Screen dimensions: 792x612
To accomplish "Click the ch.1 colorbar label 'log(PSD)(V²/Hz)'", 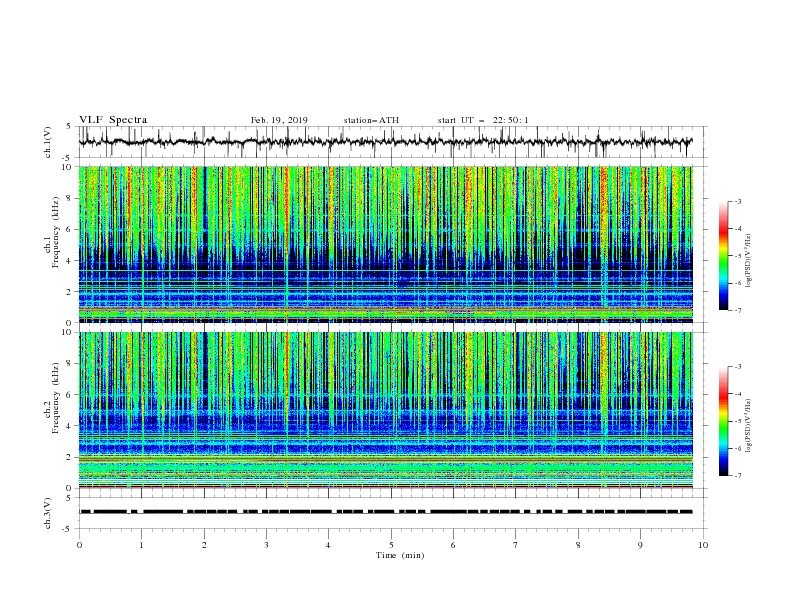I will coord(749,261).
